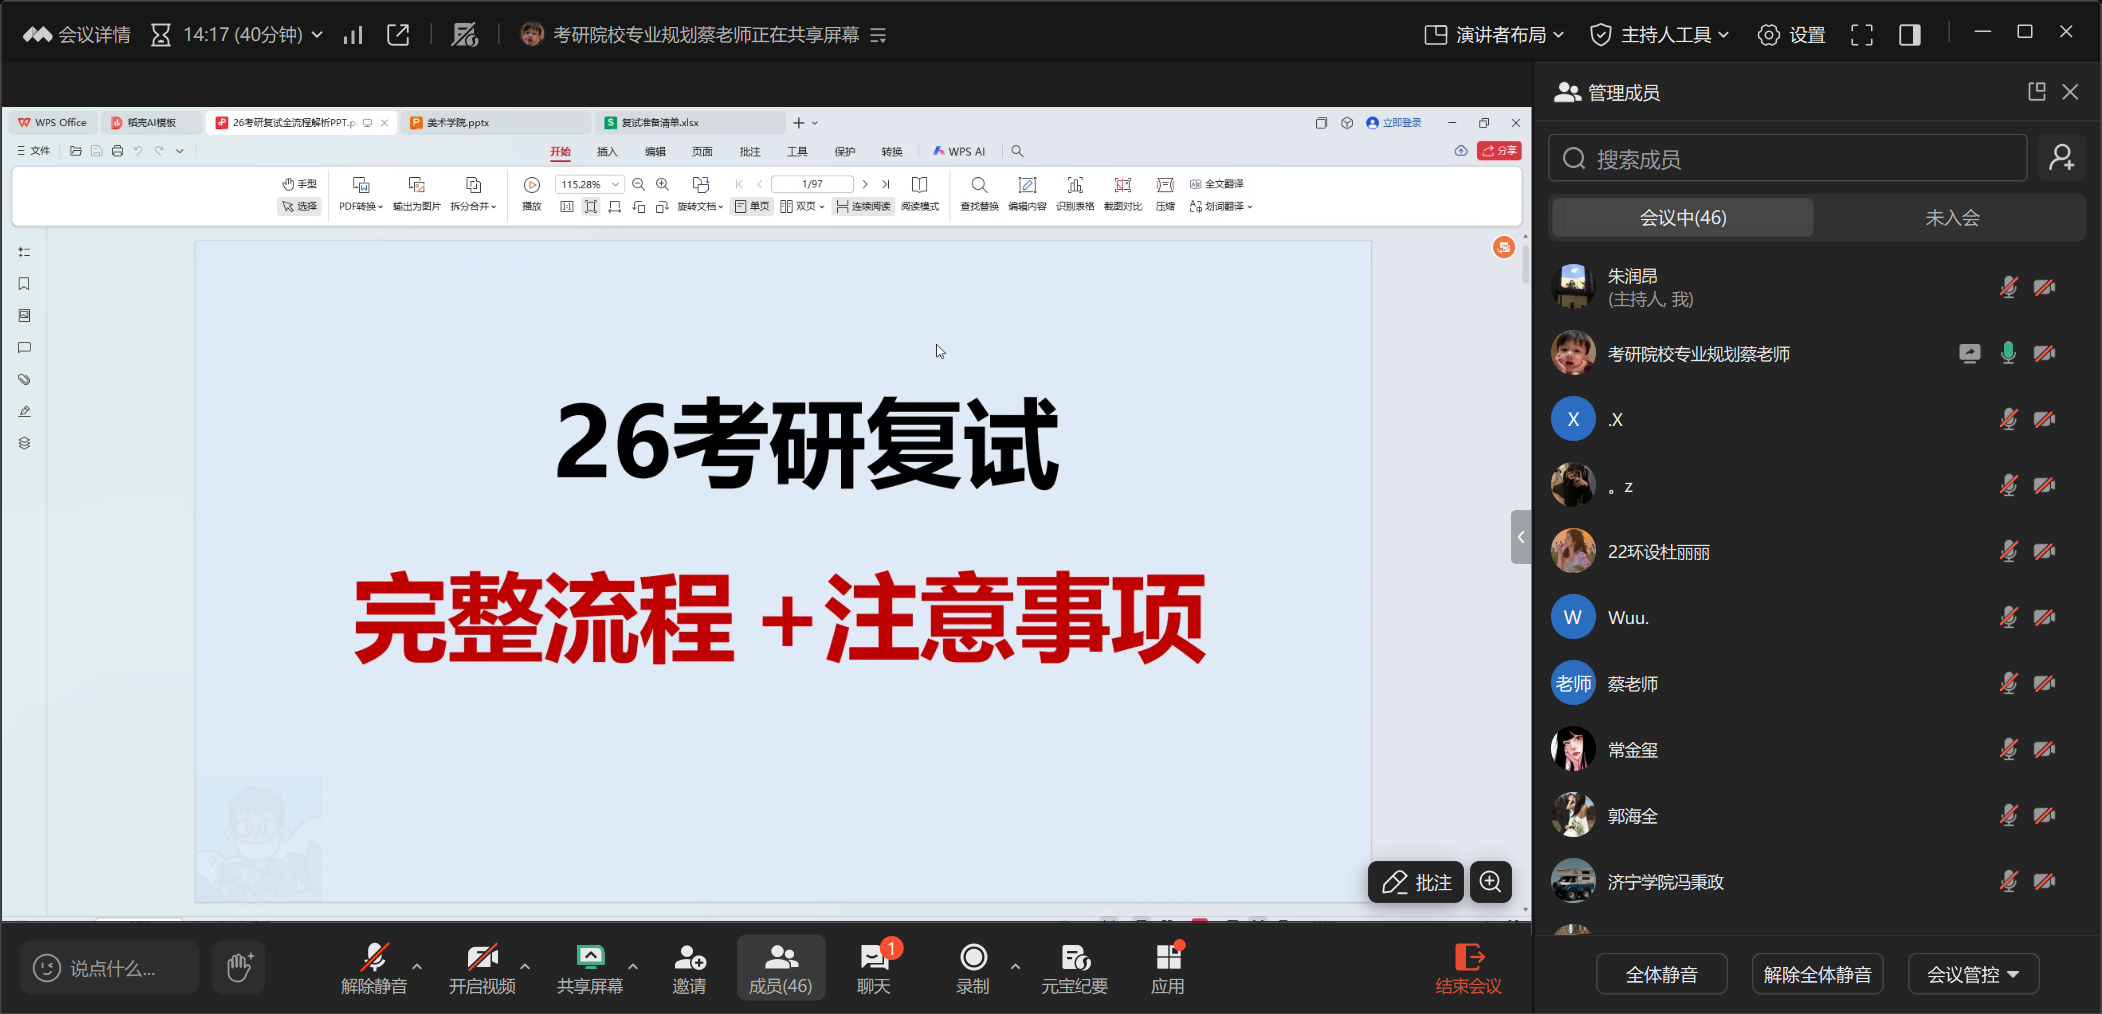Pop out the member management panel
Image resolution: width=2102 pixels, height=1014 pixels.
coord(2036,92)
